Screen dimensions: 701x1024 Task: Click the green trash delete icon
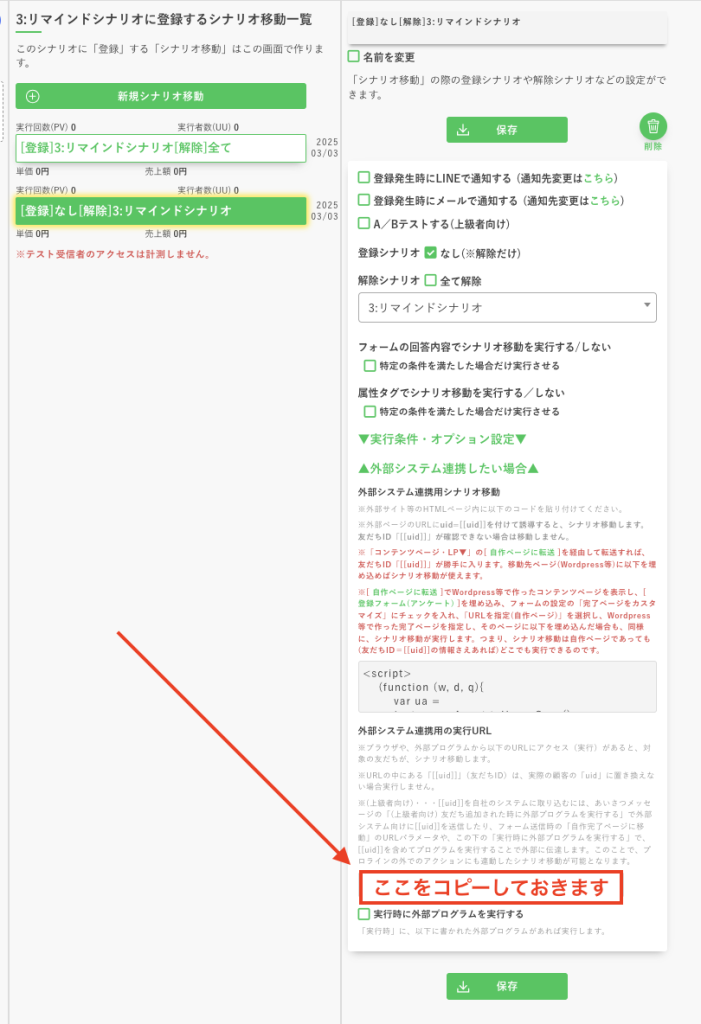tap(652, 126)
